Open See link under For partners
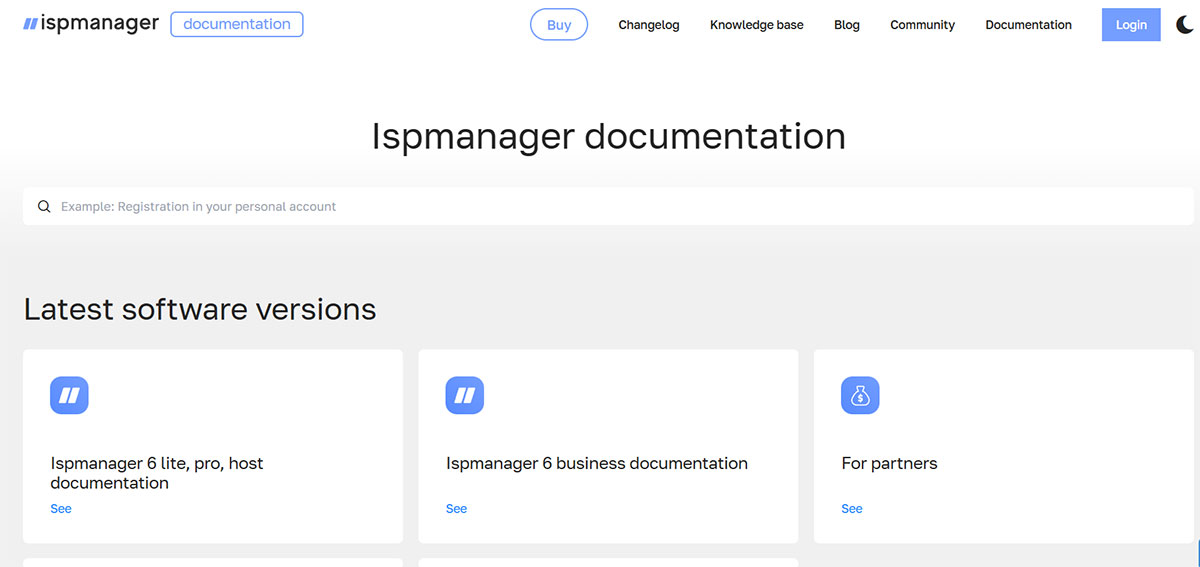The width and height of the screenshot is (1200, 567). click(x=852, y=509)
